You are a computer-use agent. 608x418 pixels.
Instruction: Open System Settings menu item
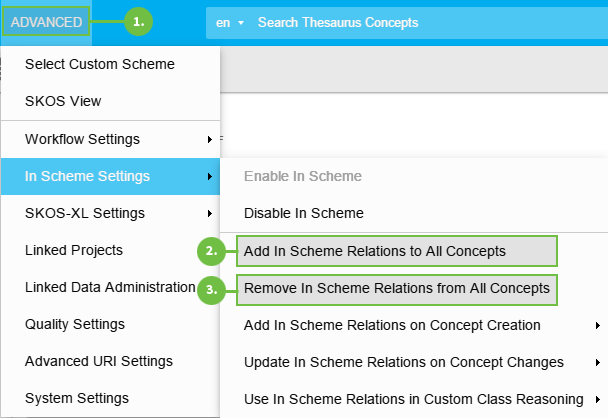pos(76,398)
